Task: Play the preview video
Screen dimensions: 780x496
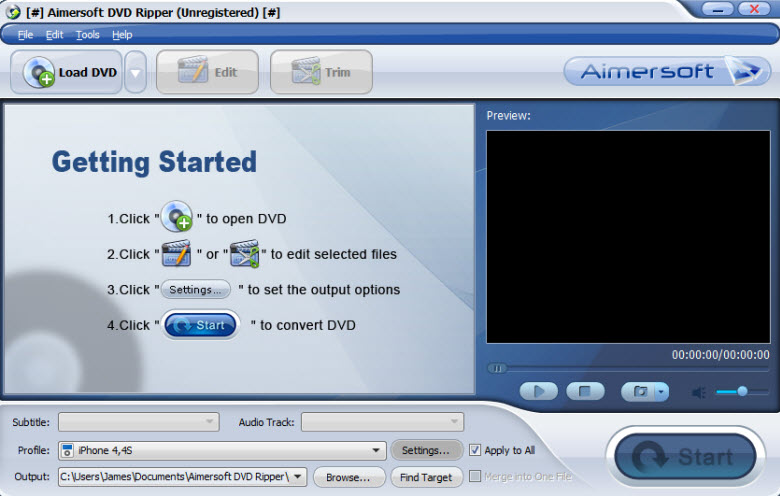Action: (x=539, y=392)
